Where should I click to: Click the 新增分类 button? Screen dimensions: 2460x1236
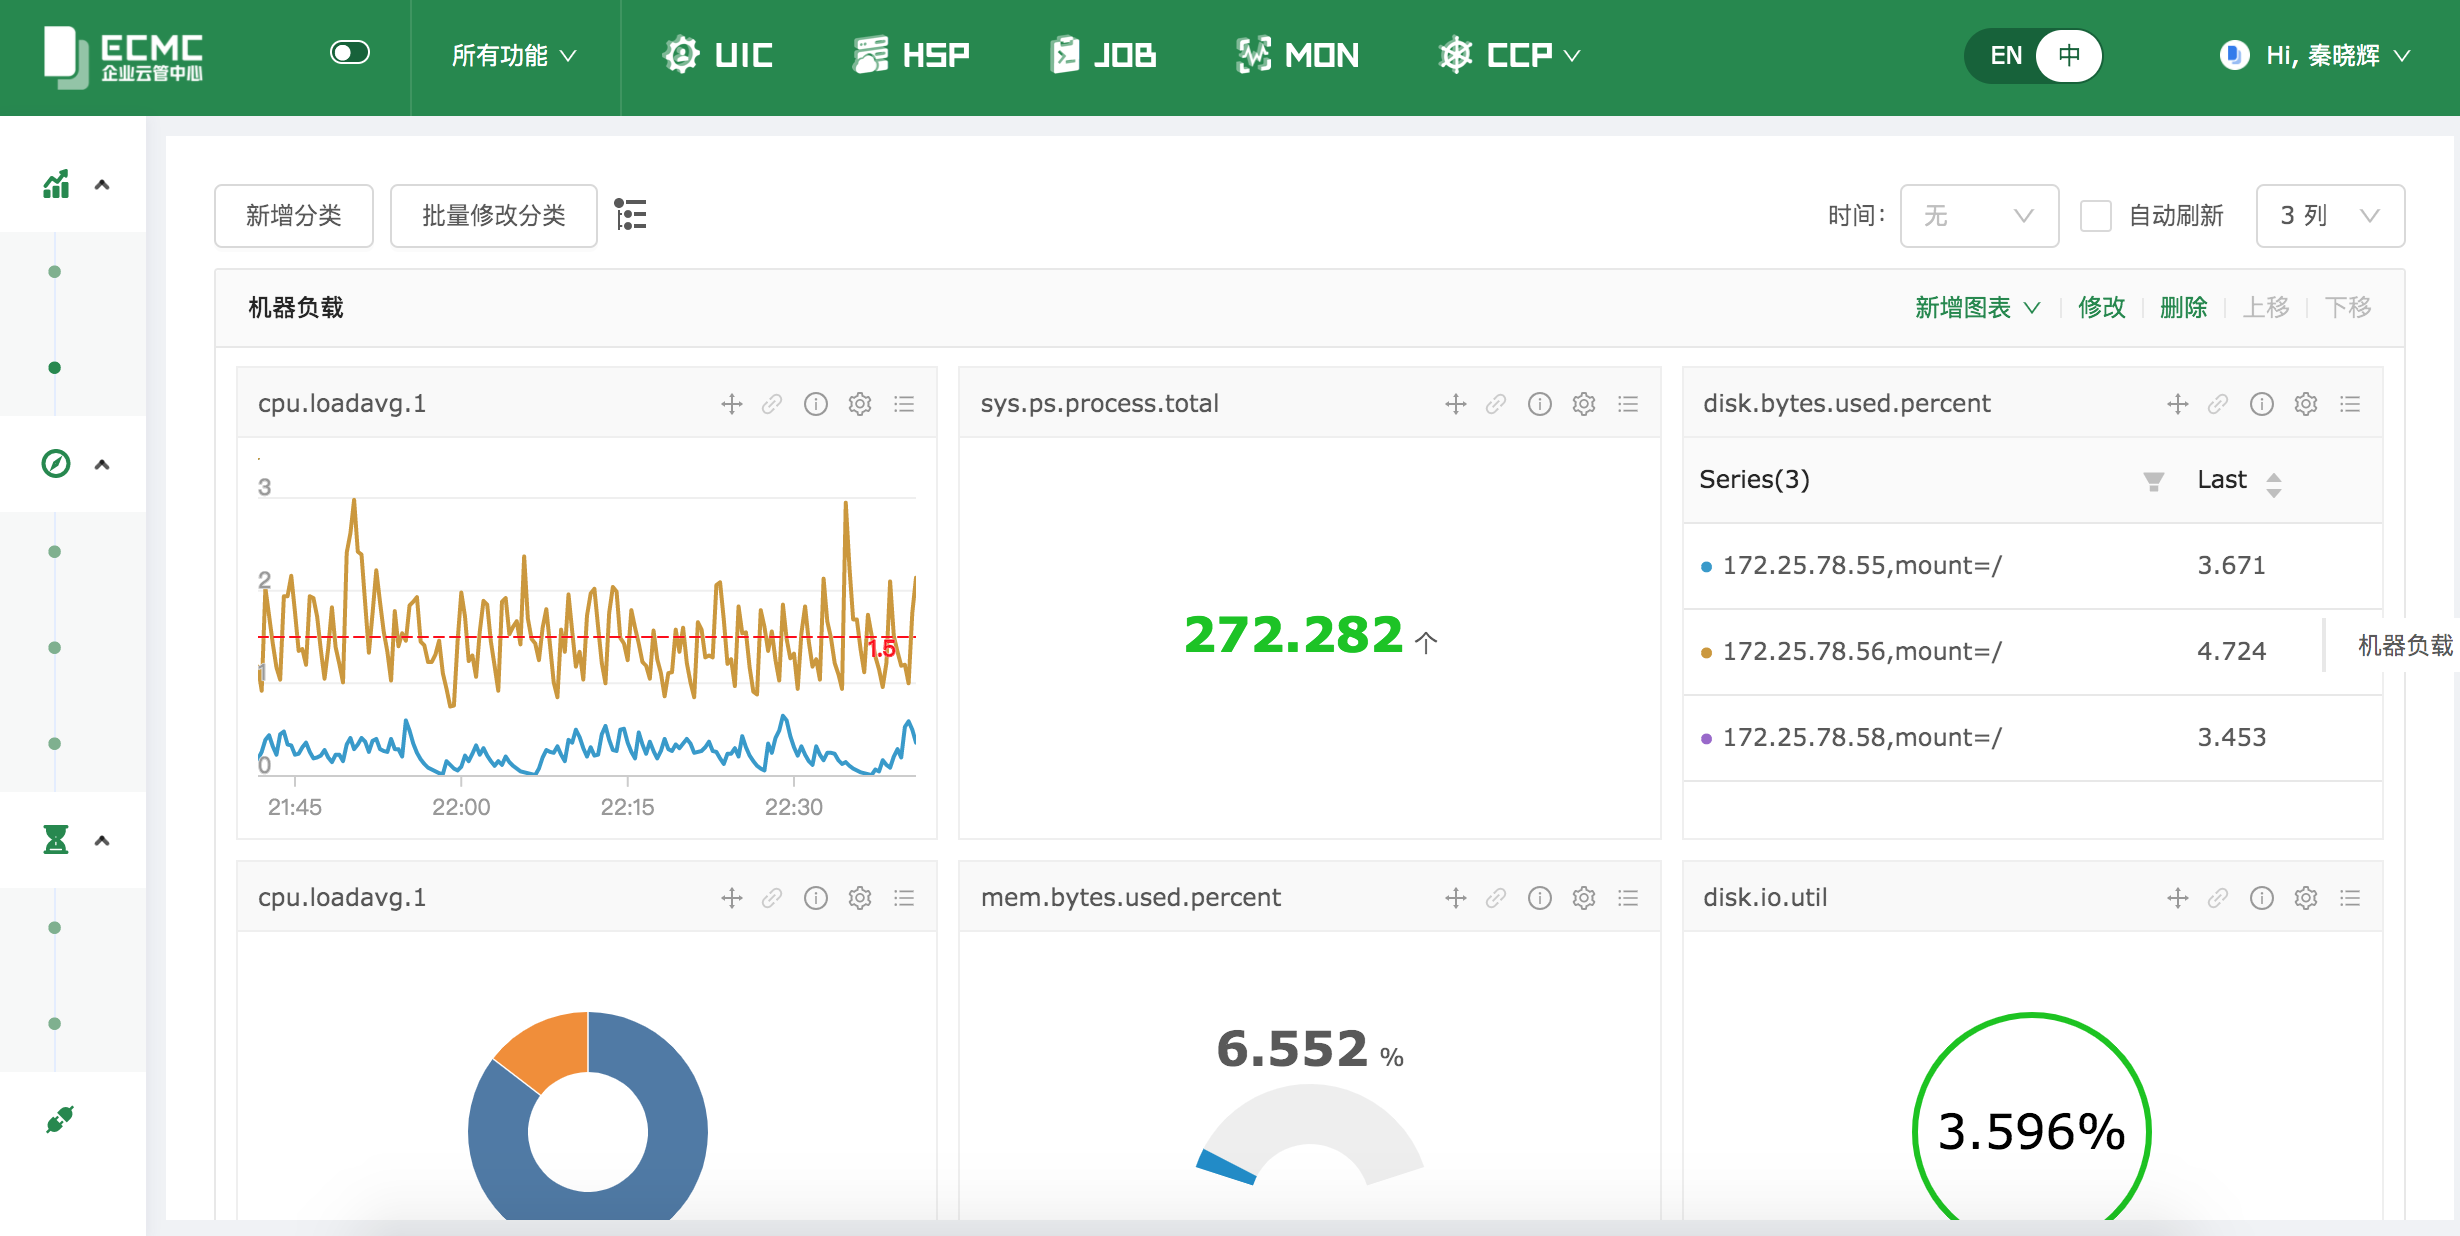(x=293, y=216)
